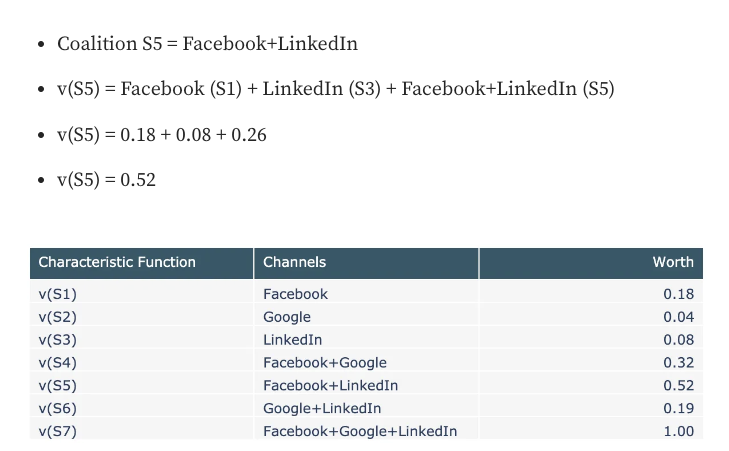Select the v(S1) cell in the table
This screenshot has height=451, width=729.
pos(58,294)
